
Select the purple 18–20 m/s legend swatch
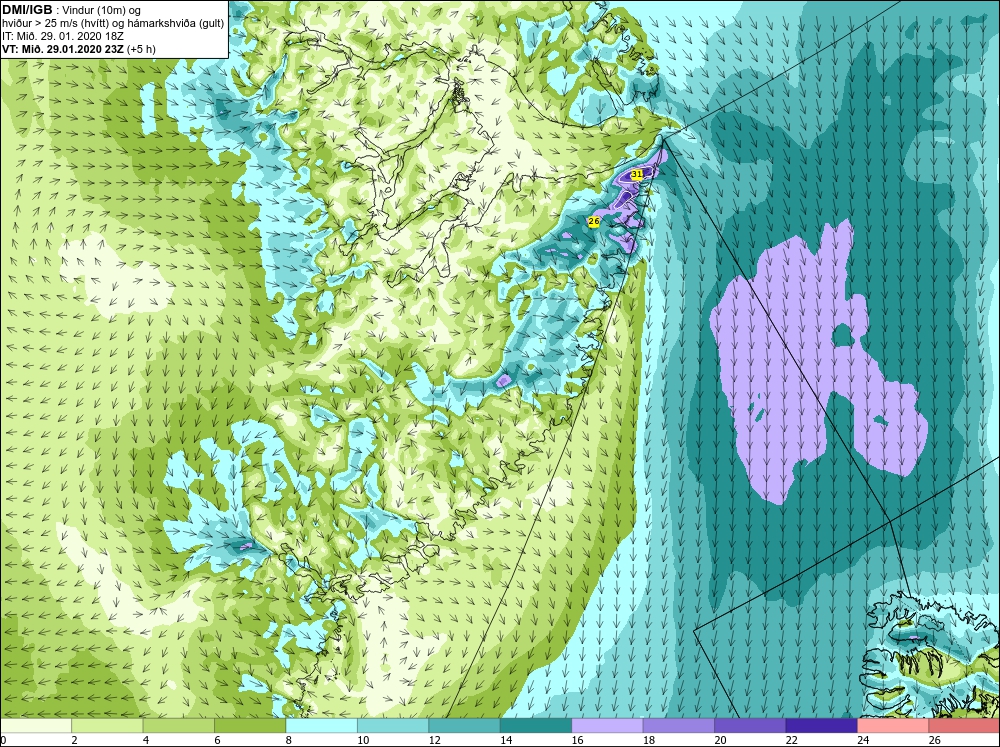679,725
